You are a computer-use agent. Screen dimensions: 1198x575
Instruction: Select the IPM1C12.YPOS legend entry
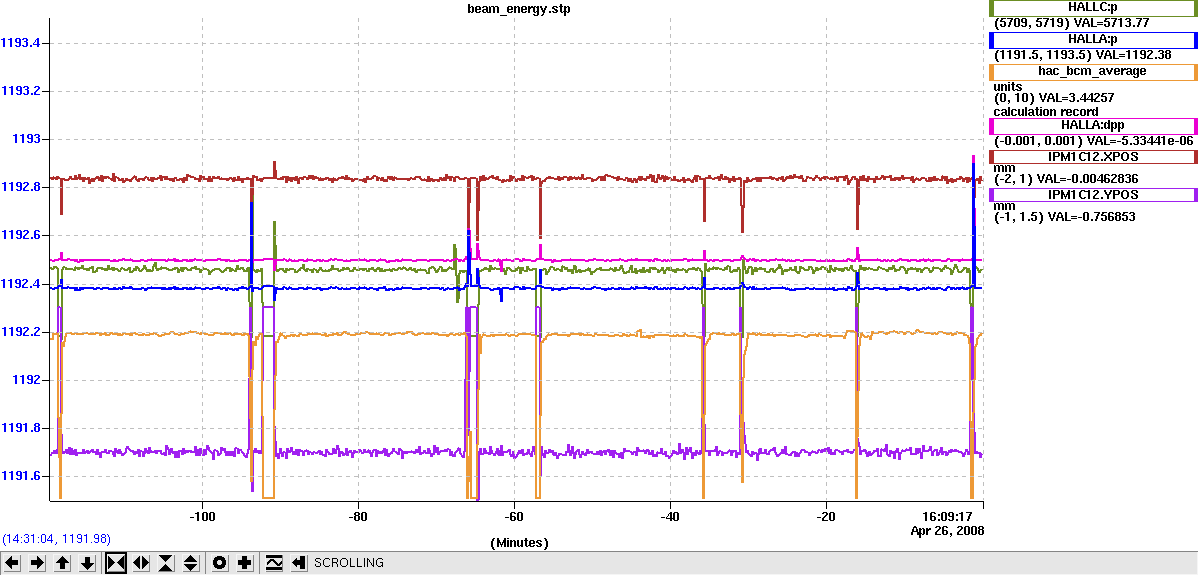click(x=1093, y=195)
